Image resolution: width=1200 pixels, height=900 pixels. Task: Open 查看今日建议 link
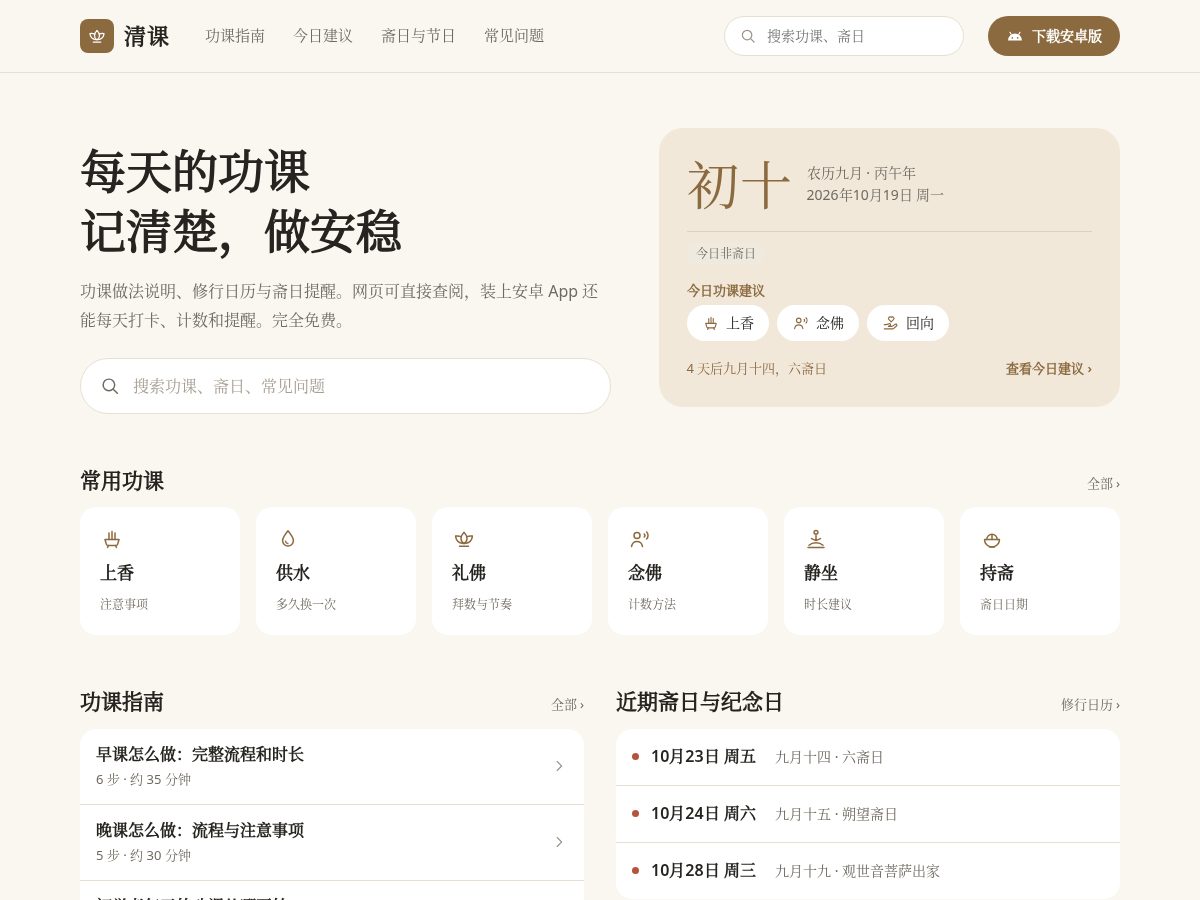pyautogui.click(x=1049, y=369)
